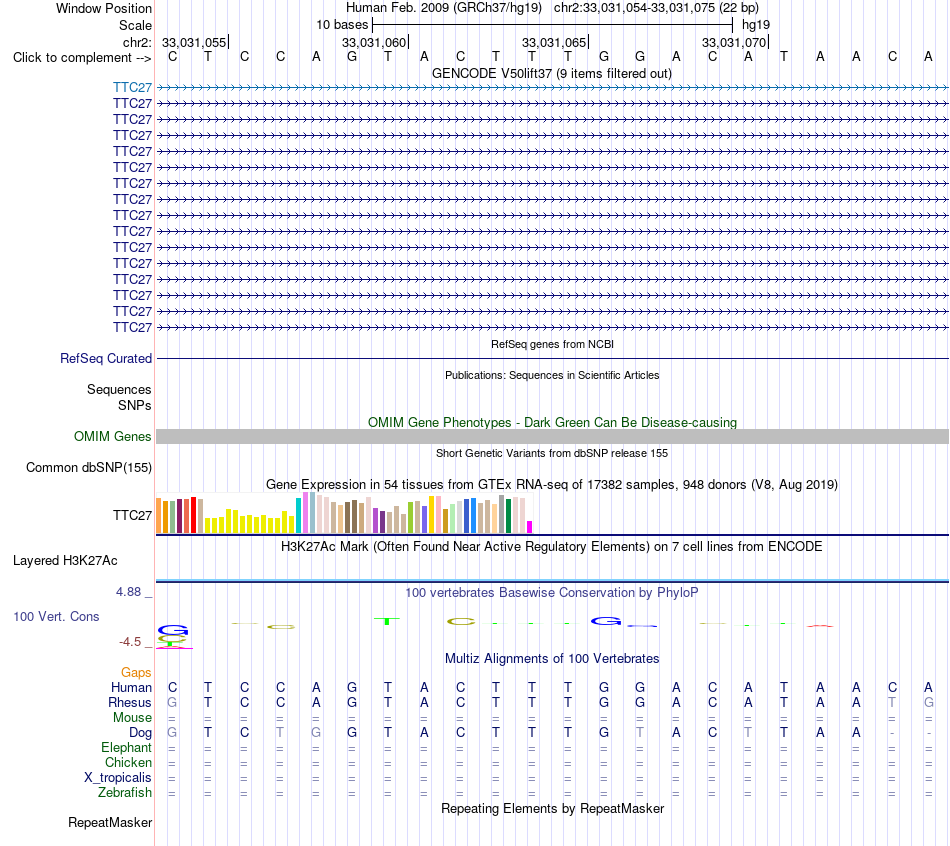Open the GENCODE V50lift37 track title
Screen dimensions: 950x846
551,73
